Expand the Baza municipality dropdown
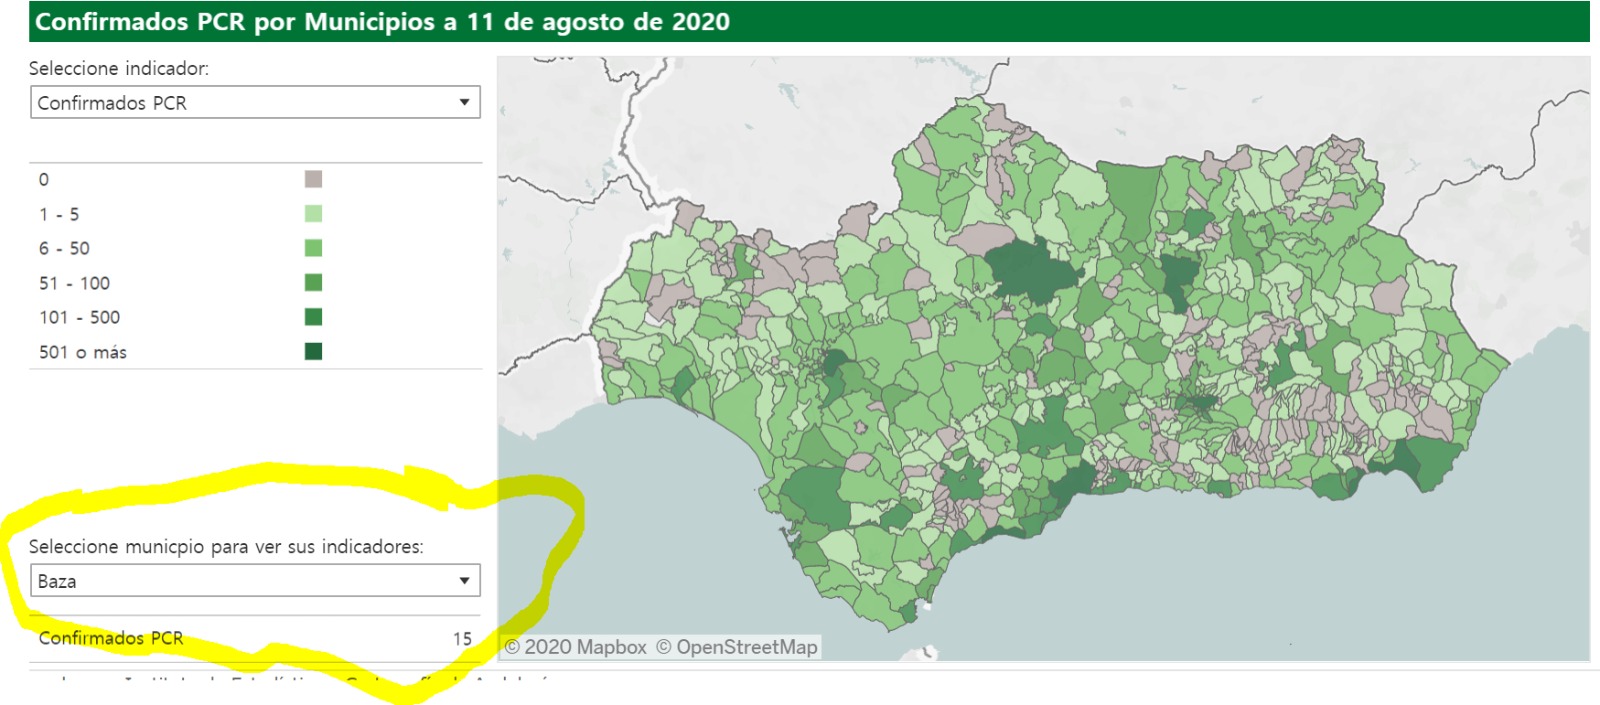Screen dimensions: 1600x705 click(255, 581)
